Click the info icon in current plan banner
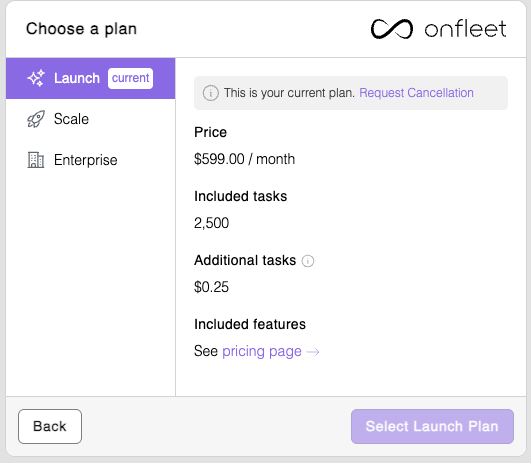 tap(210, 93)
